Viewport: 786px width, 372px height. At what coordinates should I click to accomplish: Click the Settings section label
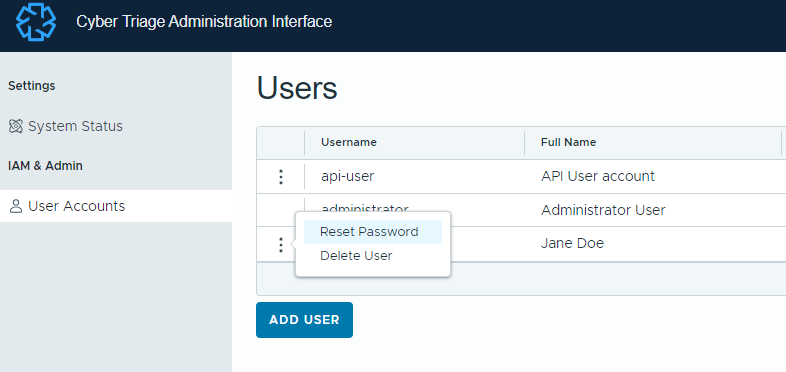point(32,86)
